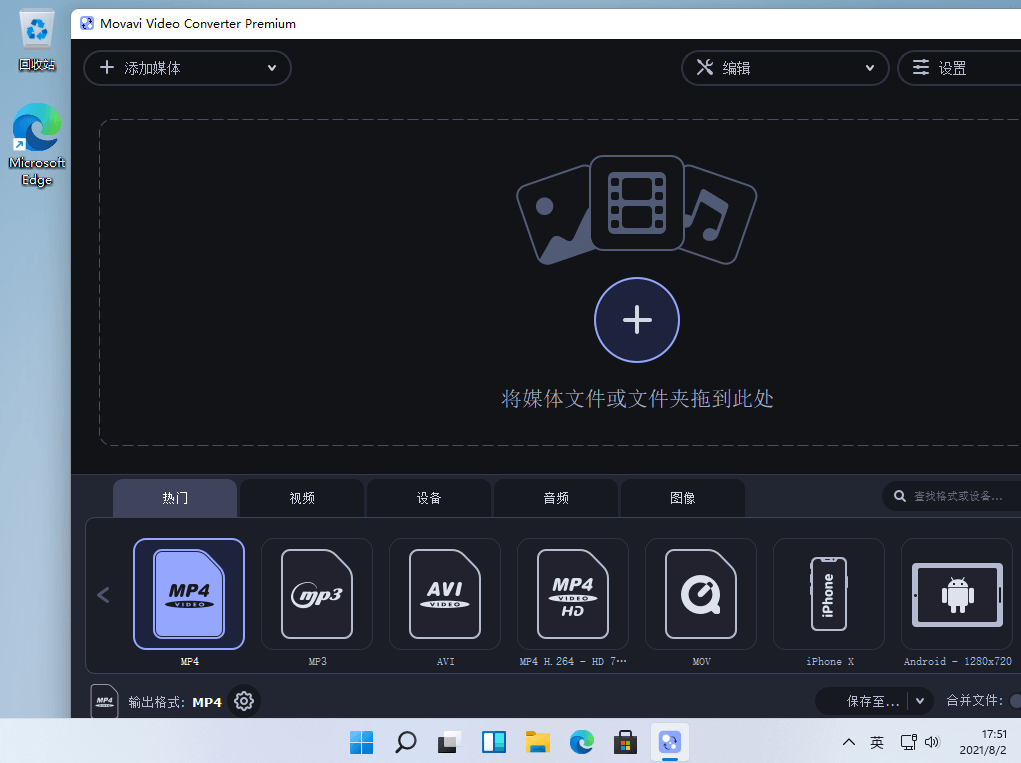Image resolution: width=1021 pixels, height=763 pixels.
Task: Expand the 保存至 dropdown arrow
Action: tap(920, 702)
